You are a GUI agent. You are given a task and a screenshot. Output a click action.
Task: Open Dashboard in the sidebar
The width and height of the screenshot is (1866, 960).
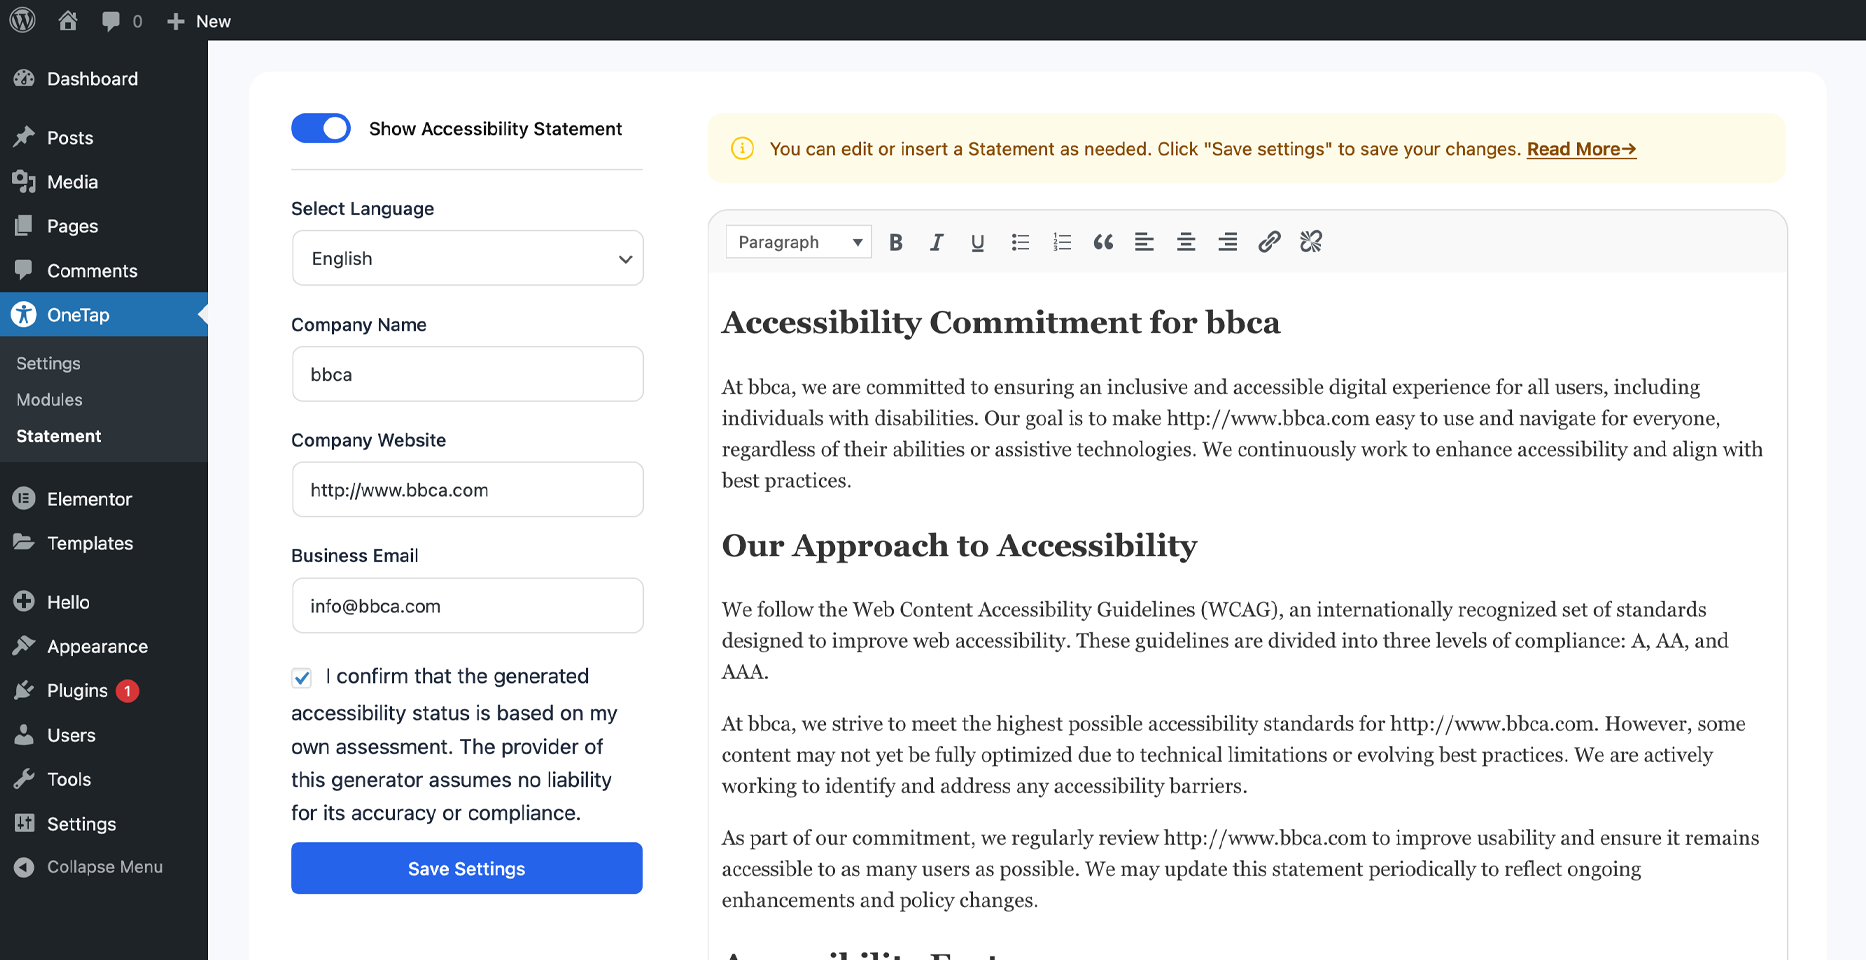[x=104, y=79]
